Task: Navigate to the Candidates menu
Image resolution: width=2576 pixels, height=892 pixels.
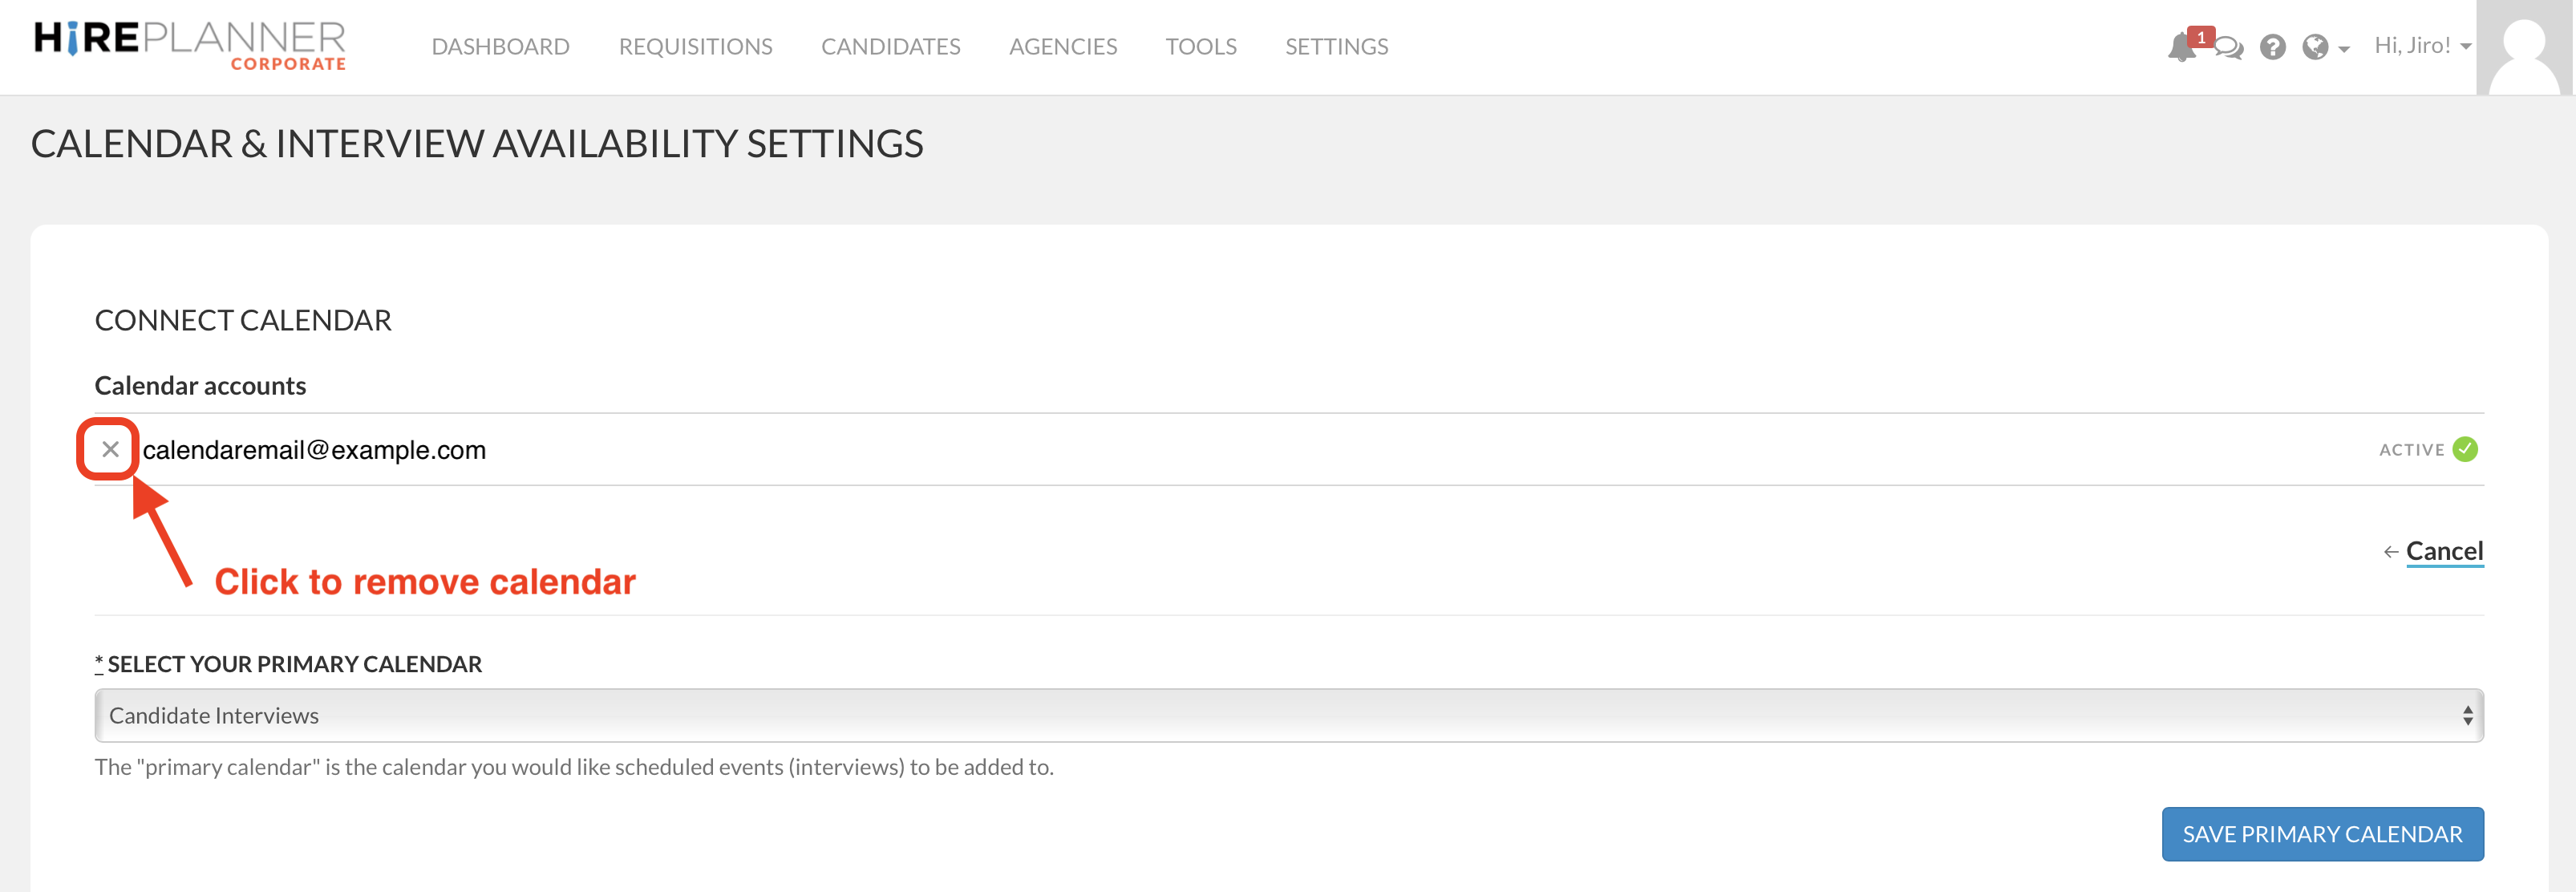Action: click(x=890, y=47)
